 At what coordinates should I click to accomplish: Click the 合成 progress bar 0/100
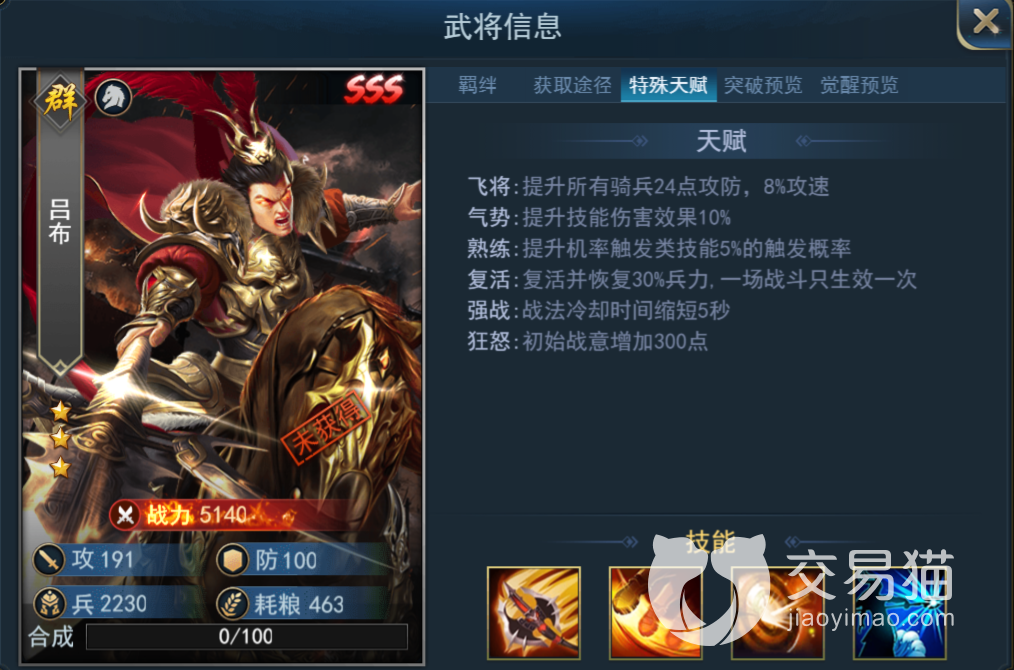246,636
